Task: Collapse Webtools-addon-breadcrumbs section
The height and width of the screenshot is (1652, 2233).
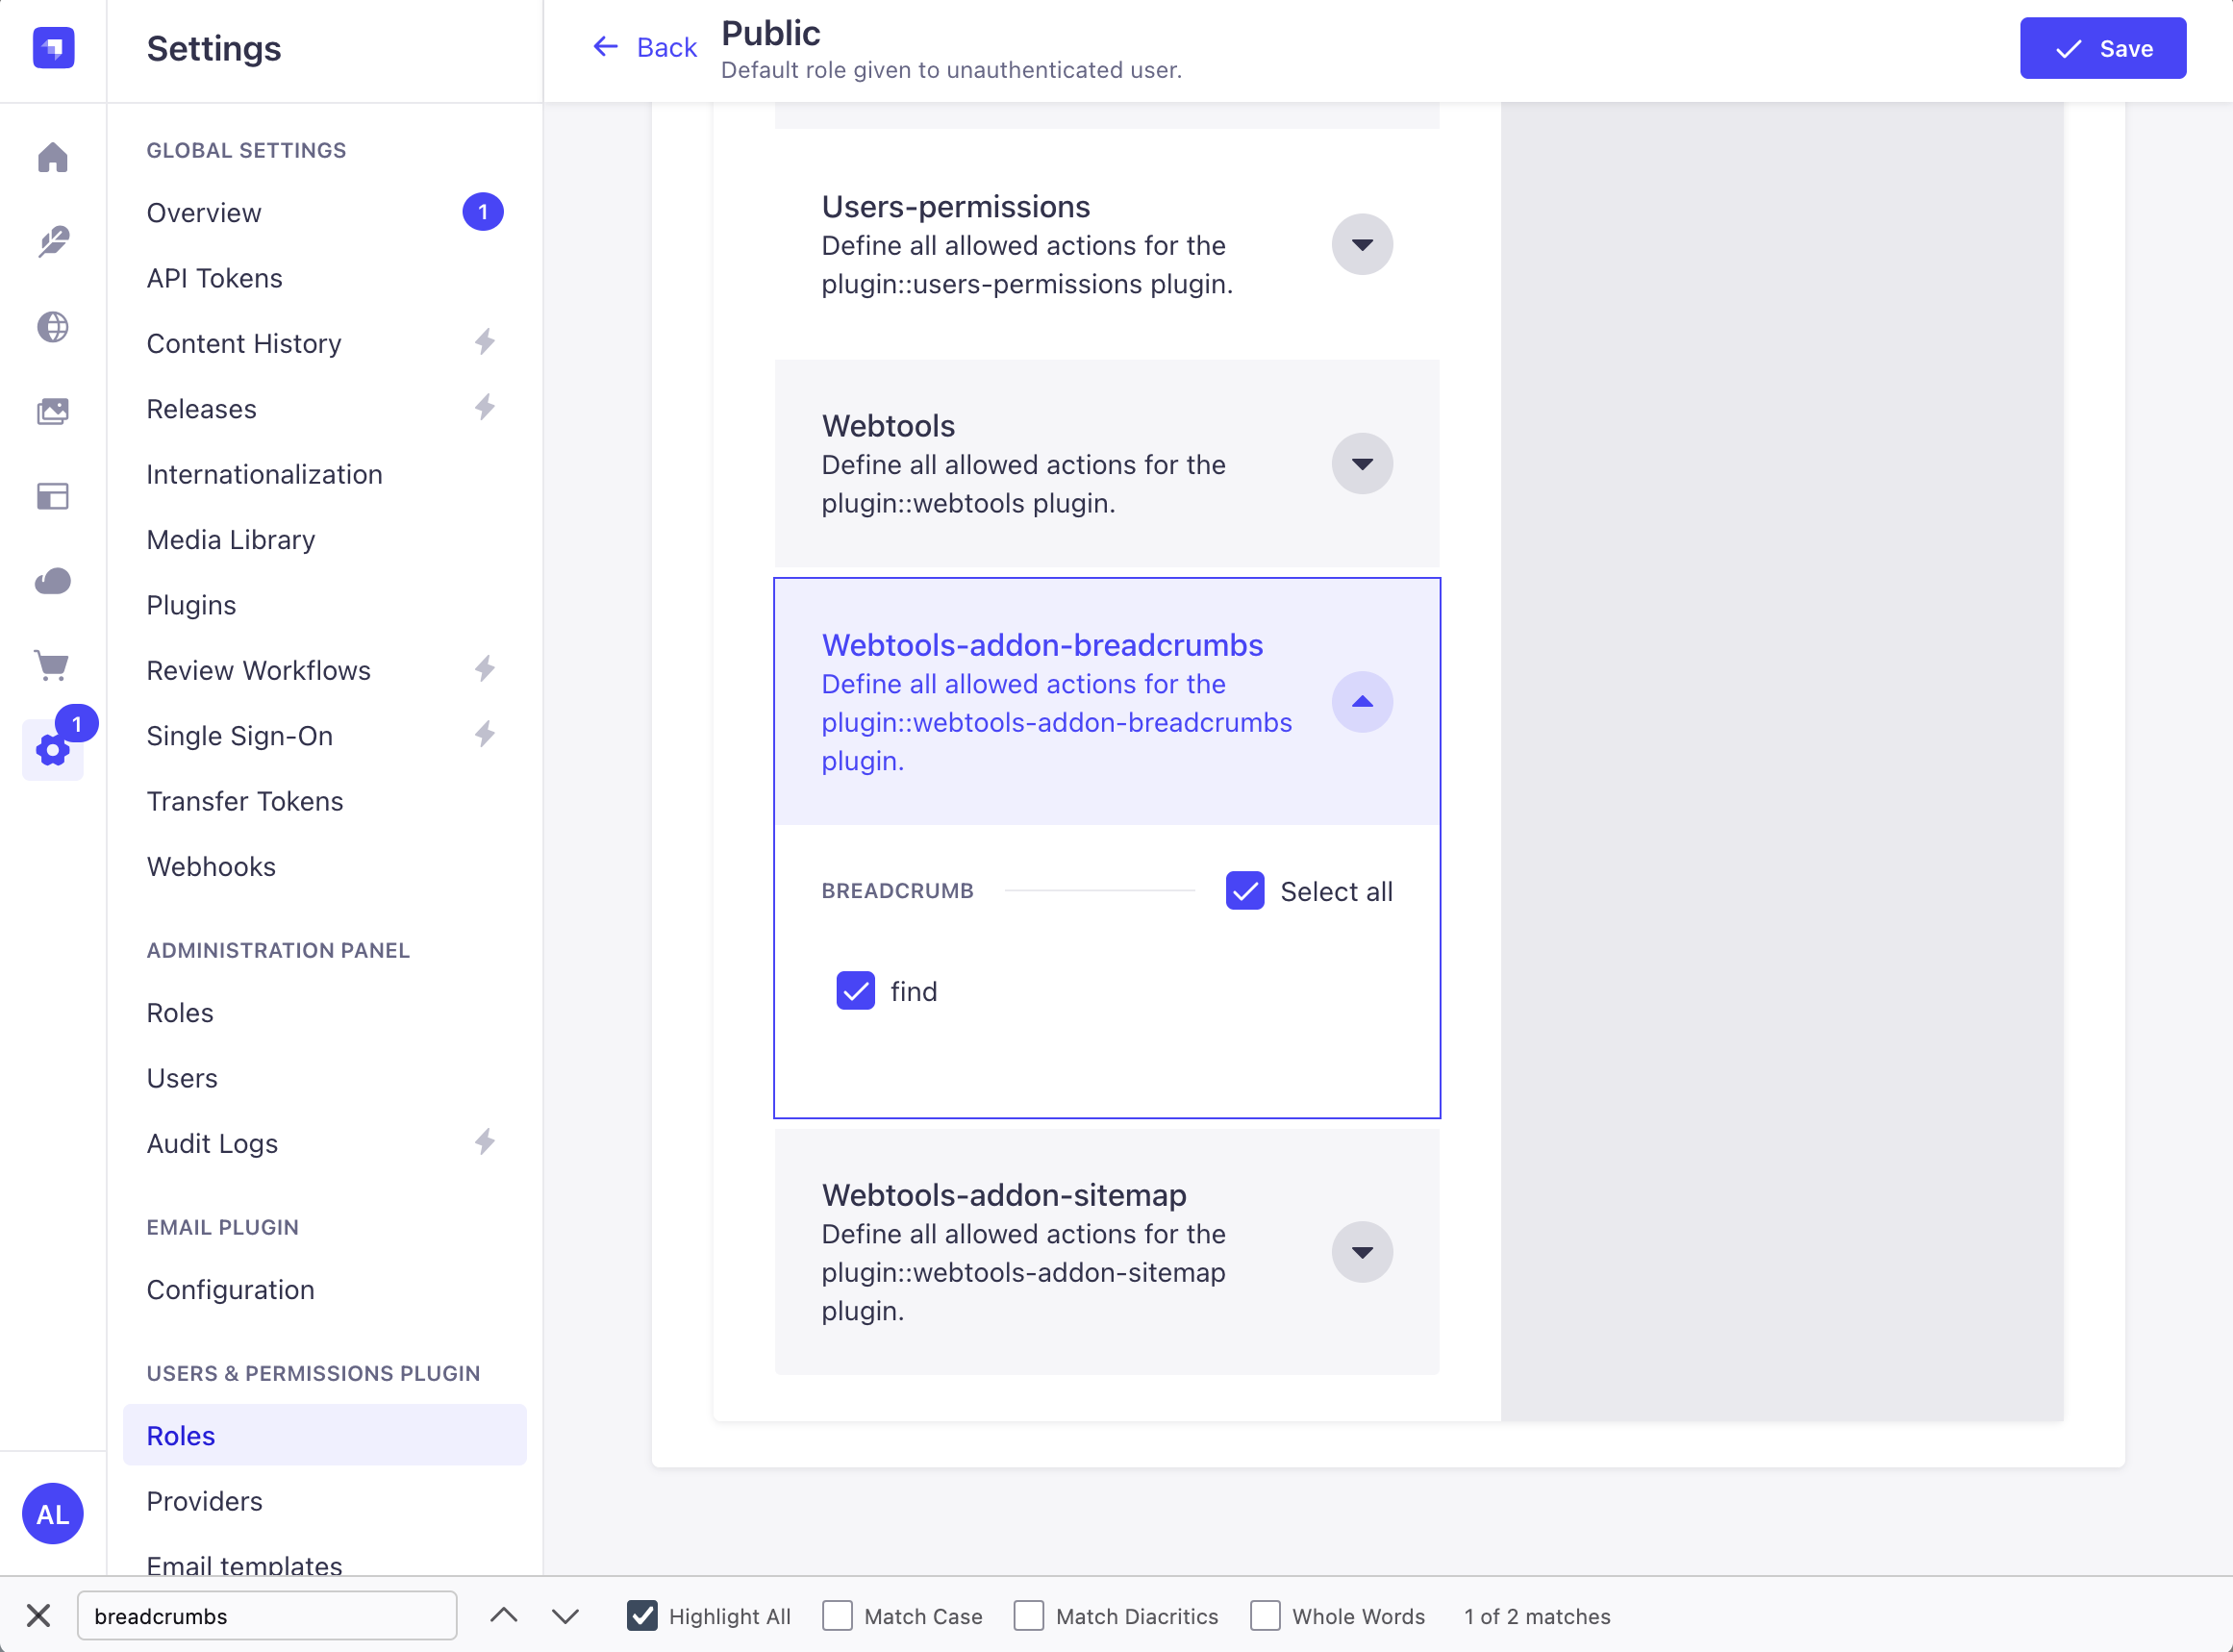Action: click(x=1362, y=702)
